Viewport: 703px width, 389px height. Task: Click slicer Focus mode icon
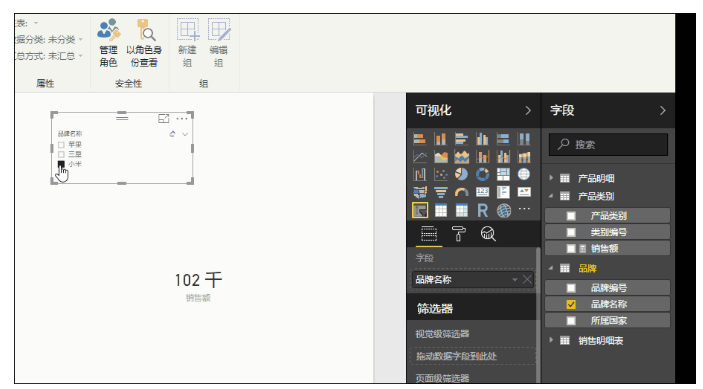tap(164, 118)
